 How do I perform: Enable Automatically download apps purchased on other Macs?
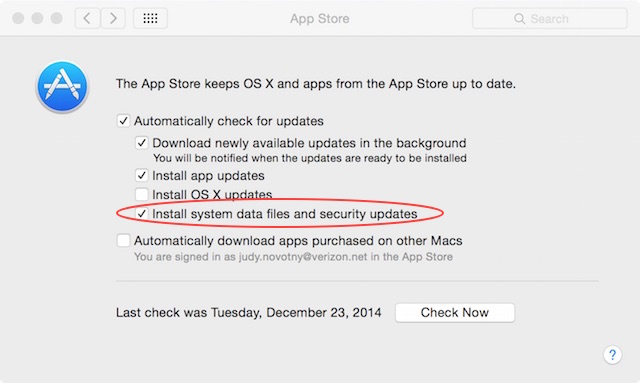[x=123, y=240]
